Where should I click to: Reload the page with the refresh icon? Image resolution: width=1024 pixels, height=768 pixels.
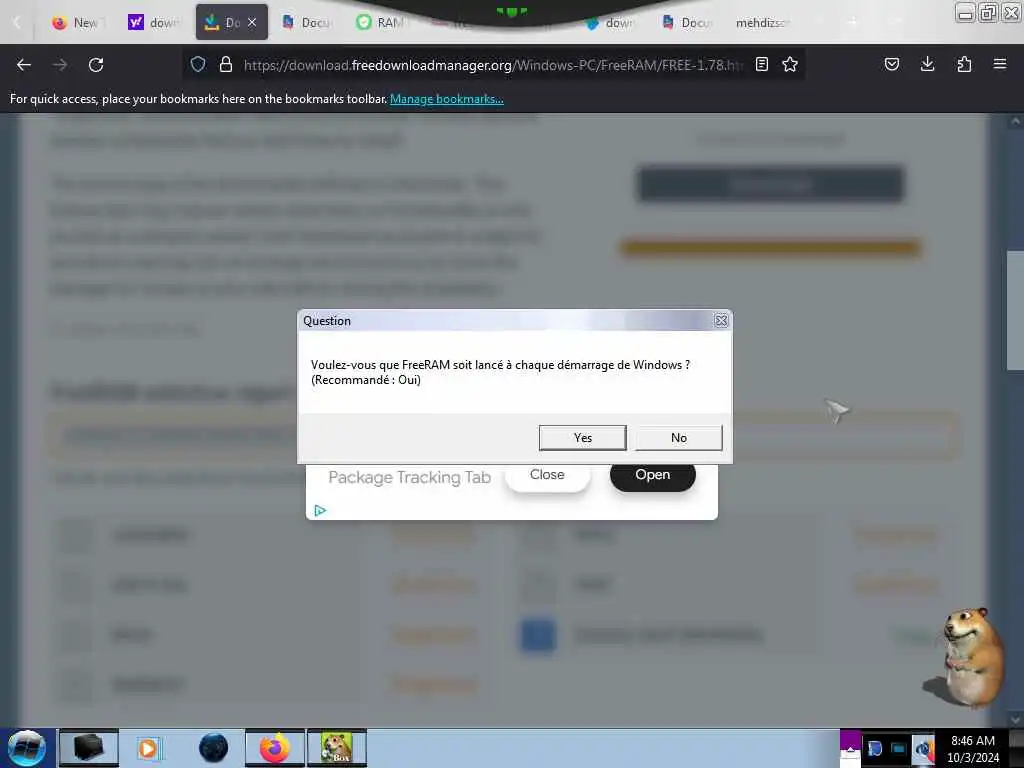[96, 65]
